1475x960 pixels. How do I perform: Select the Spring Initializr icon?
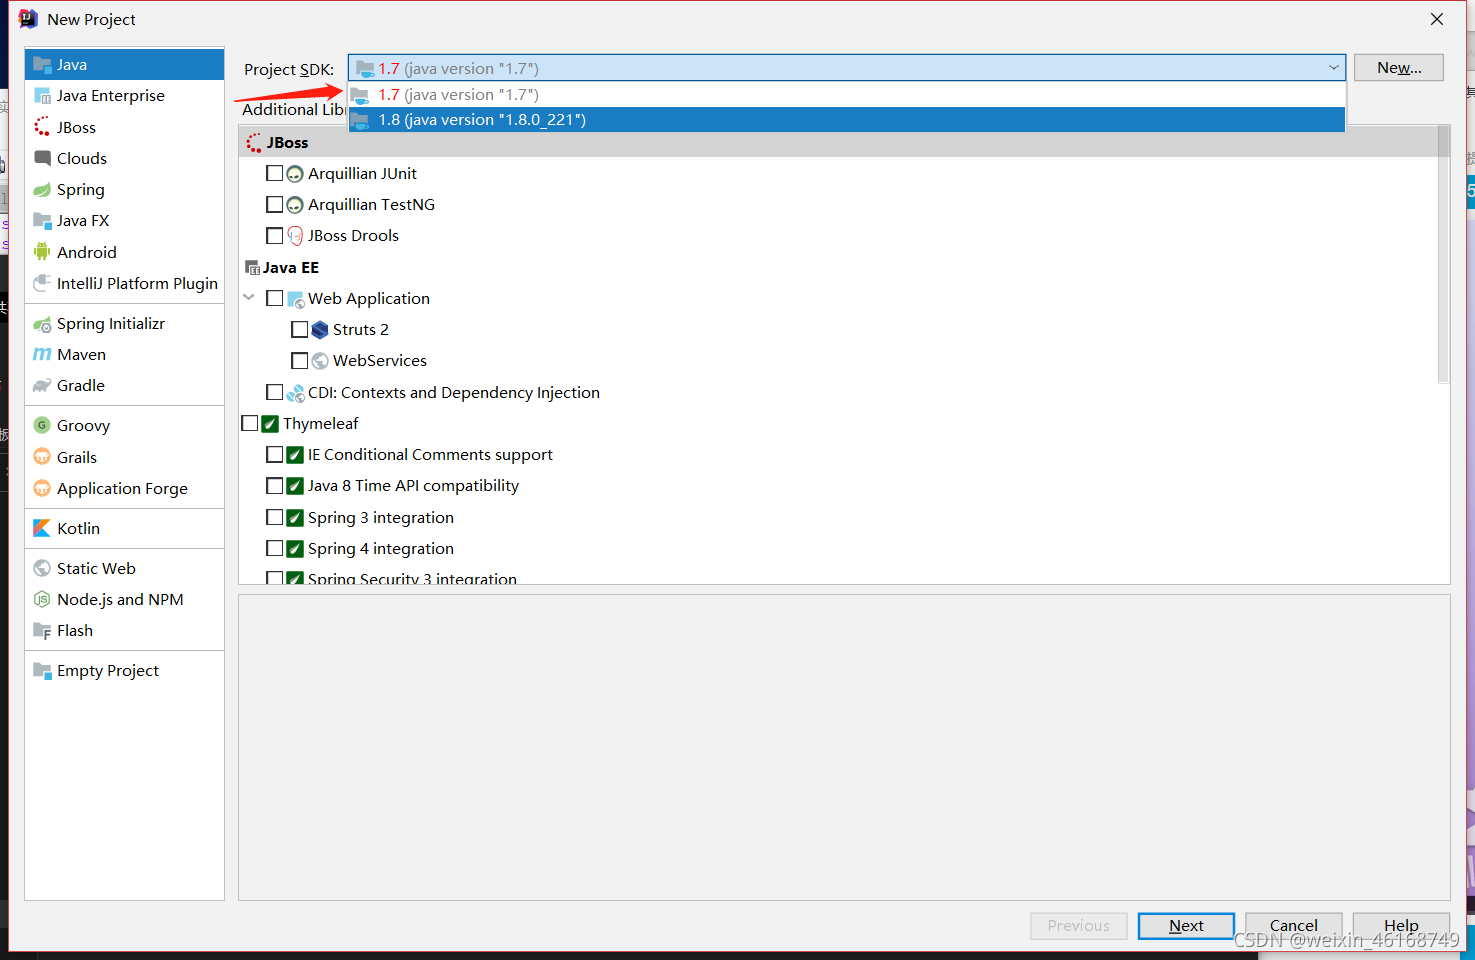click(x=42, y=324)
